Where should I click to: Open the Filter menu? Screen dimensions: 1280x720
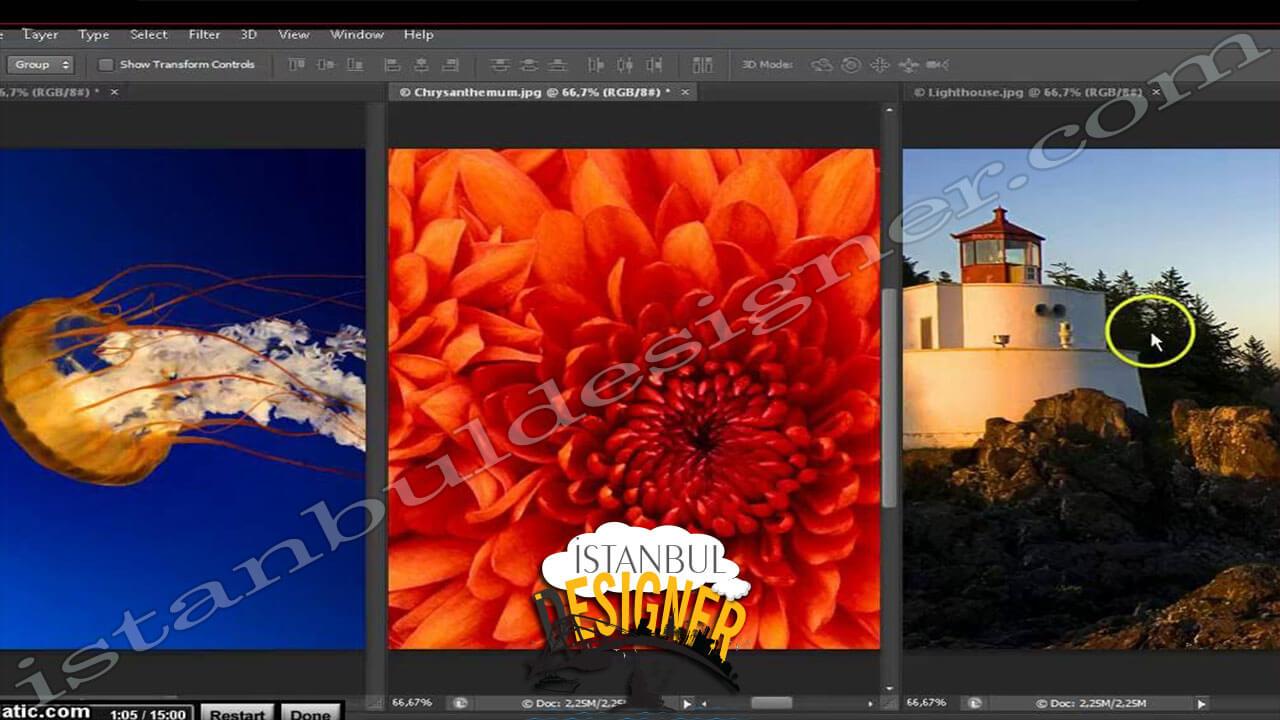(x=204, y=34)
